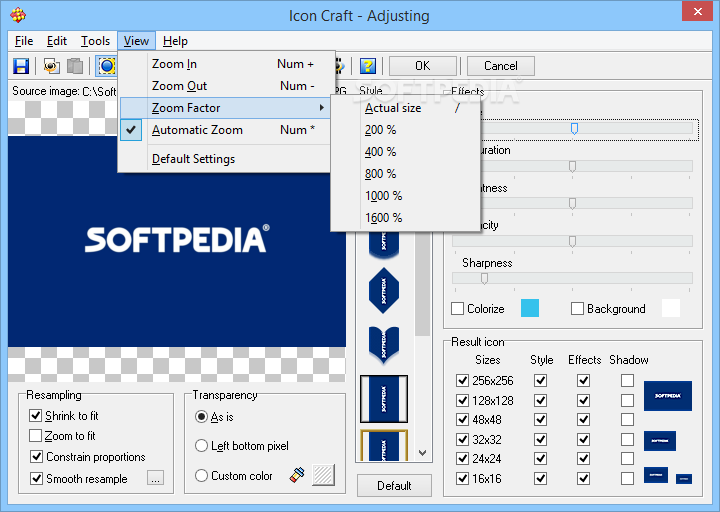Click the 256x256 result icon preview
Viewport: 720px width, 512px height.
point(668,396)
